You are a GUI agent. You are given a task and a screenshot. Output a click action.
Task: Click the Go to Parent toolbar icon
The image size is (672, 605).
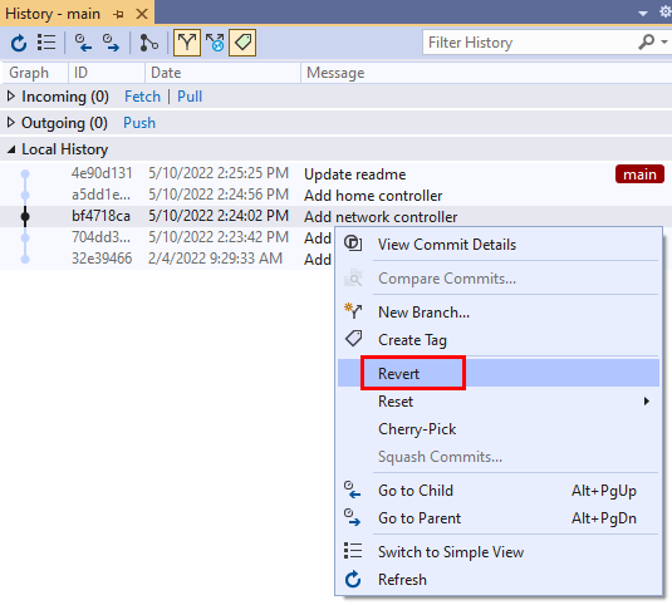pos(111,43)
